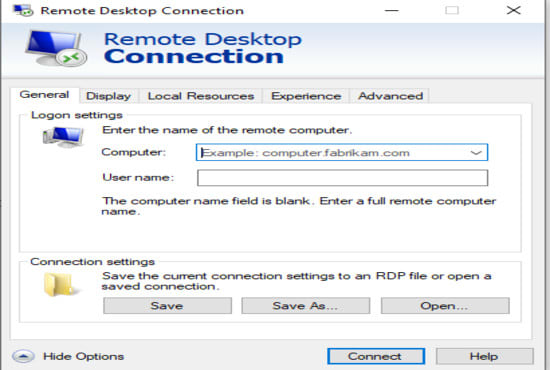
Task: Click the 'Logon settings' group heading
Action: click(x=77, y=115)
